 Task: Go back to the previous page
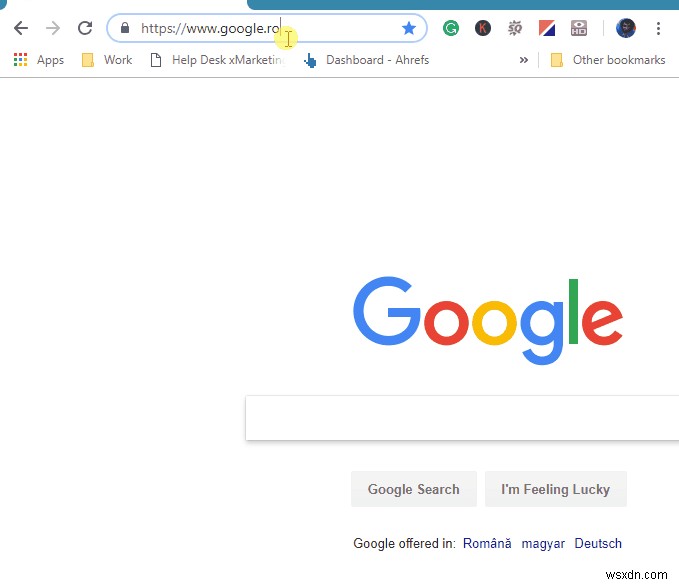[x=21, y=29]
